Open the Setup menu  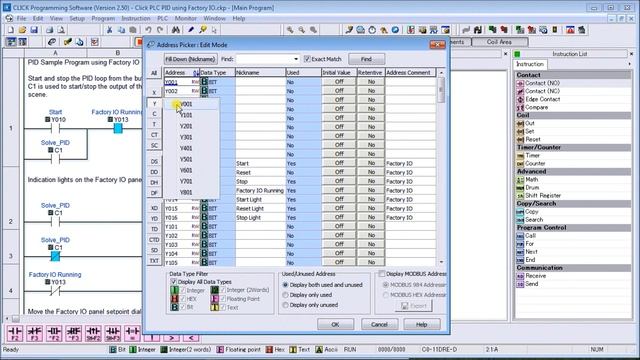point(77,18)
